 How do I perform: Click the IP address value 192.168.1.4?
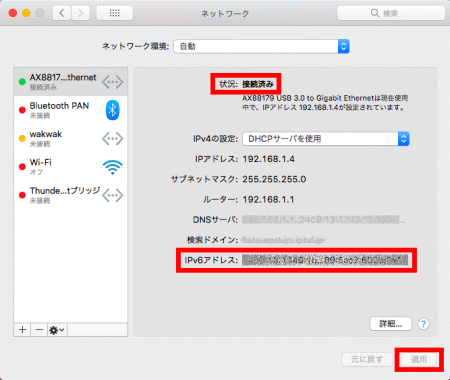coord(268,159)
